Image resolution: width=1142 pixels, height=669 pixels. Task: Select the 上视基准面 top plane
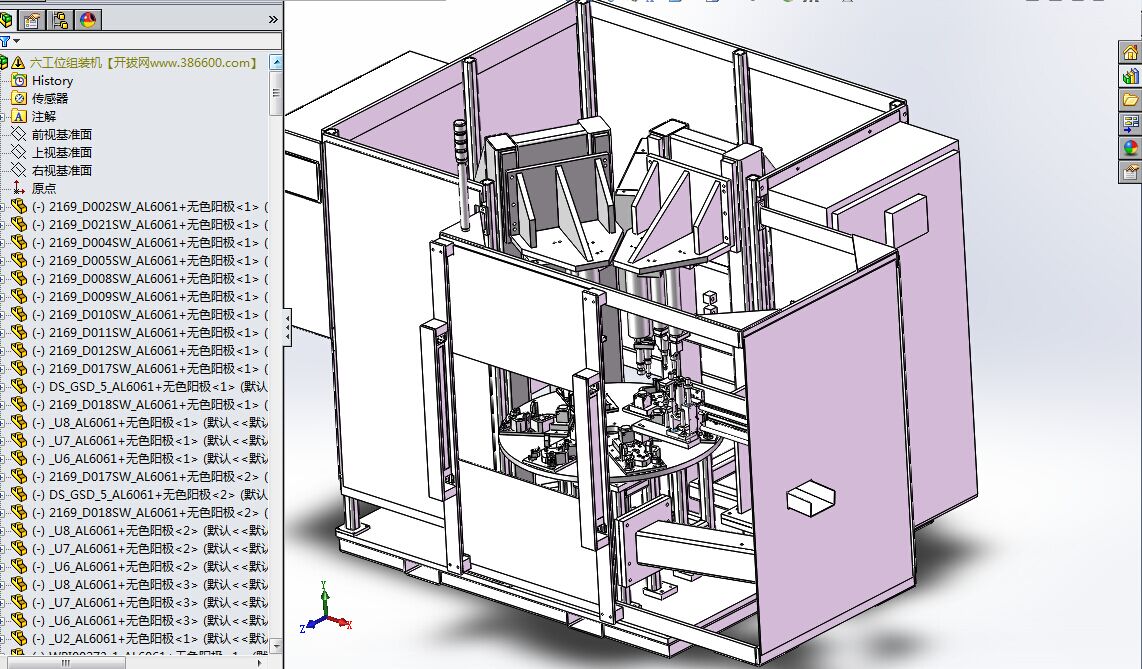(61, 152)
